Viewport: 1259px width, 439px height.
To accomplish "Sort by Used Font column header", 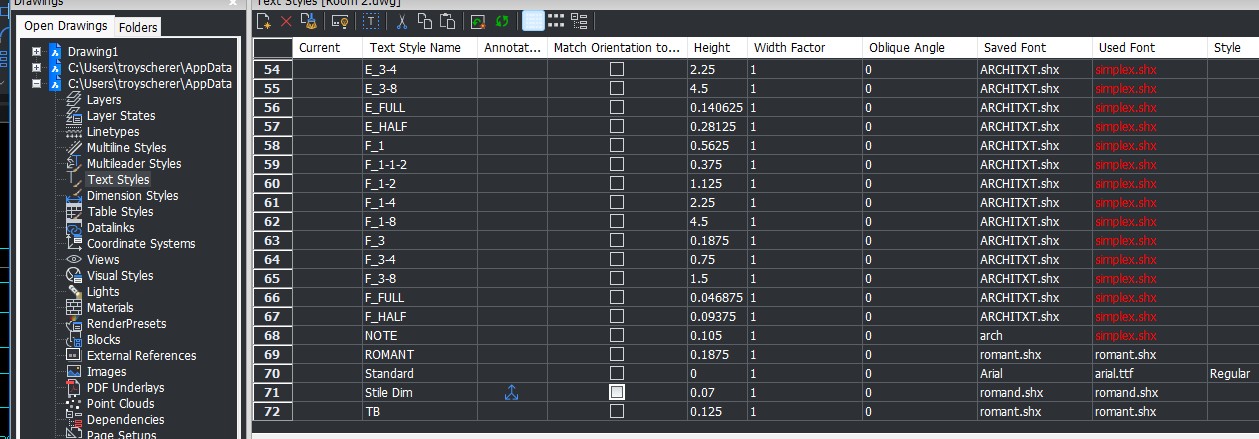I will (x=1150, y=47).
